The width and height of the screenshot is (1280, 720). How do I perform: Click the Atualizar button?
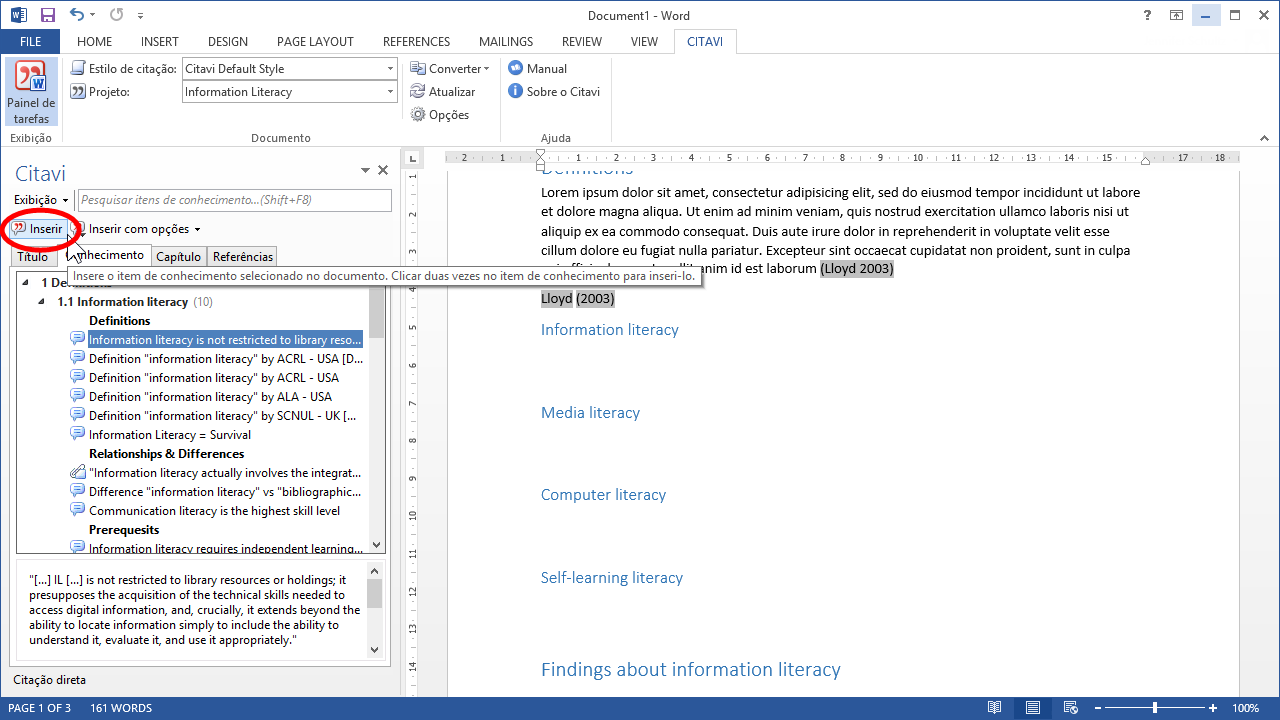[x=443, y=91]
